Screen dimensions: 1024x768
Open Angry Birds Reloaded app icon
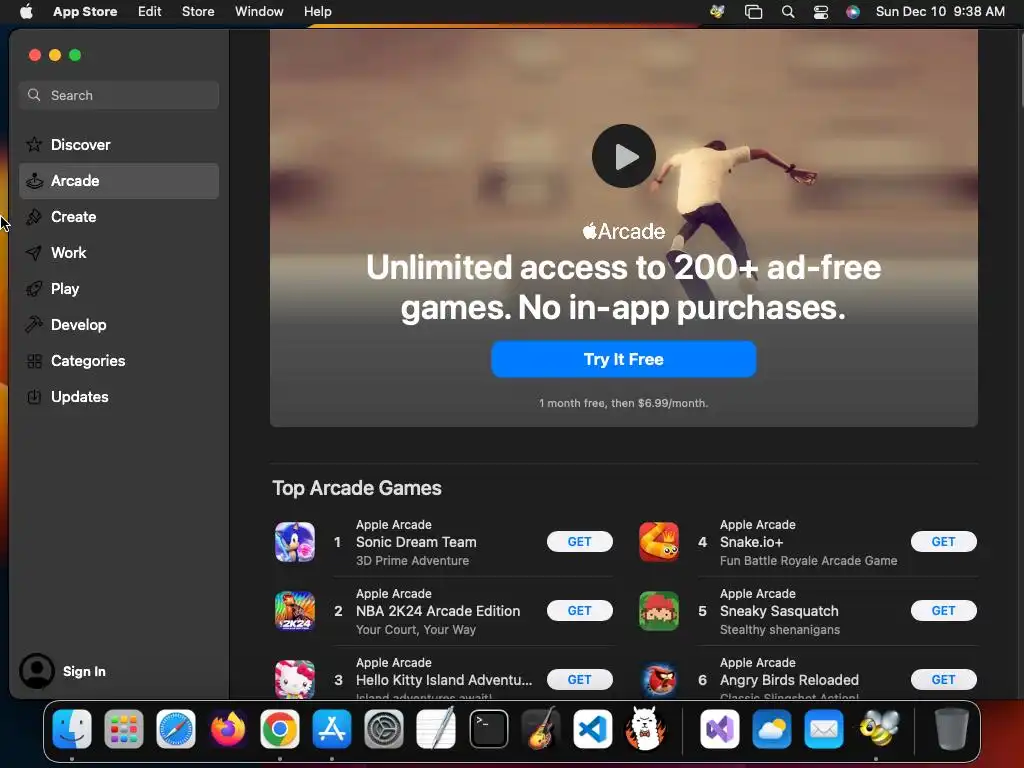pyautogui.click(x=659, y=679)
